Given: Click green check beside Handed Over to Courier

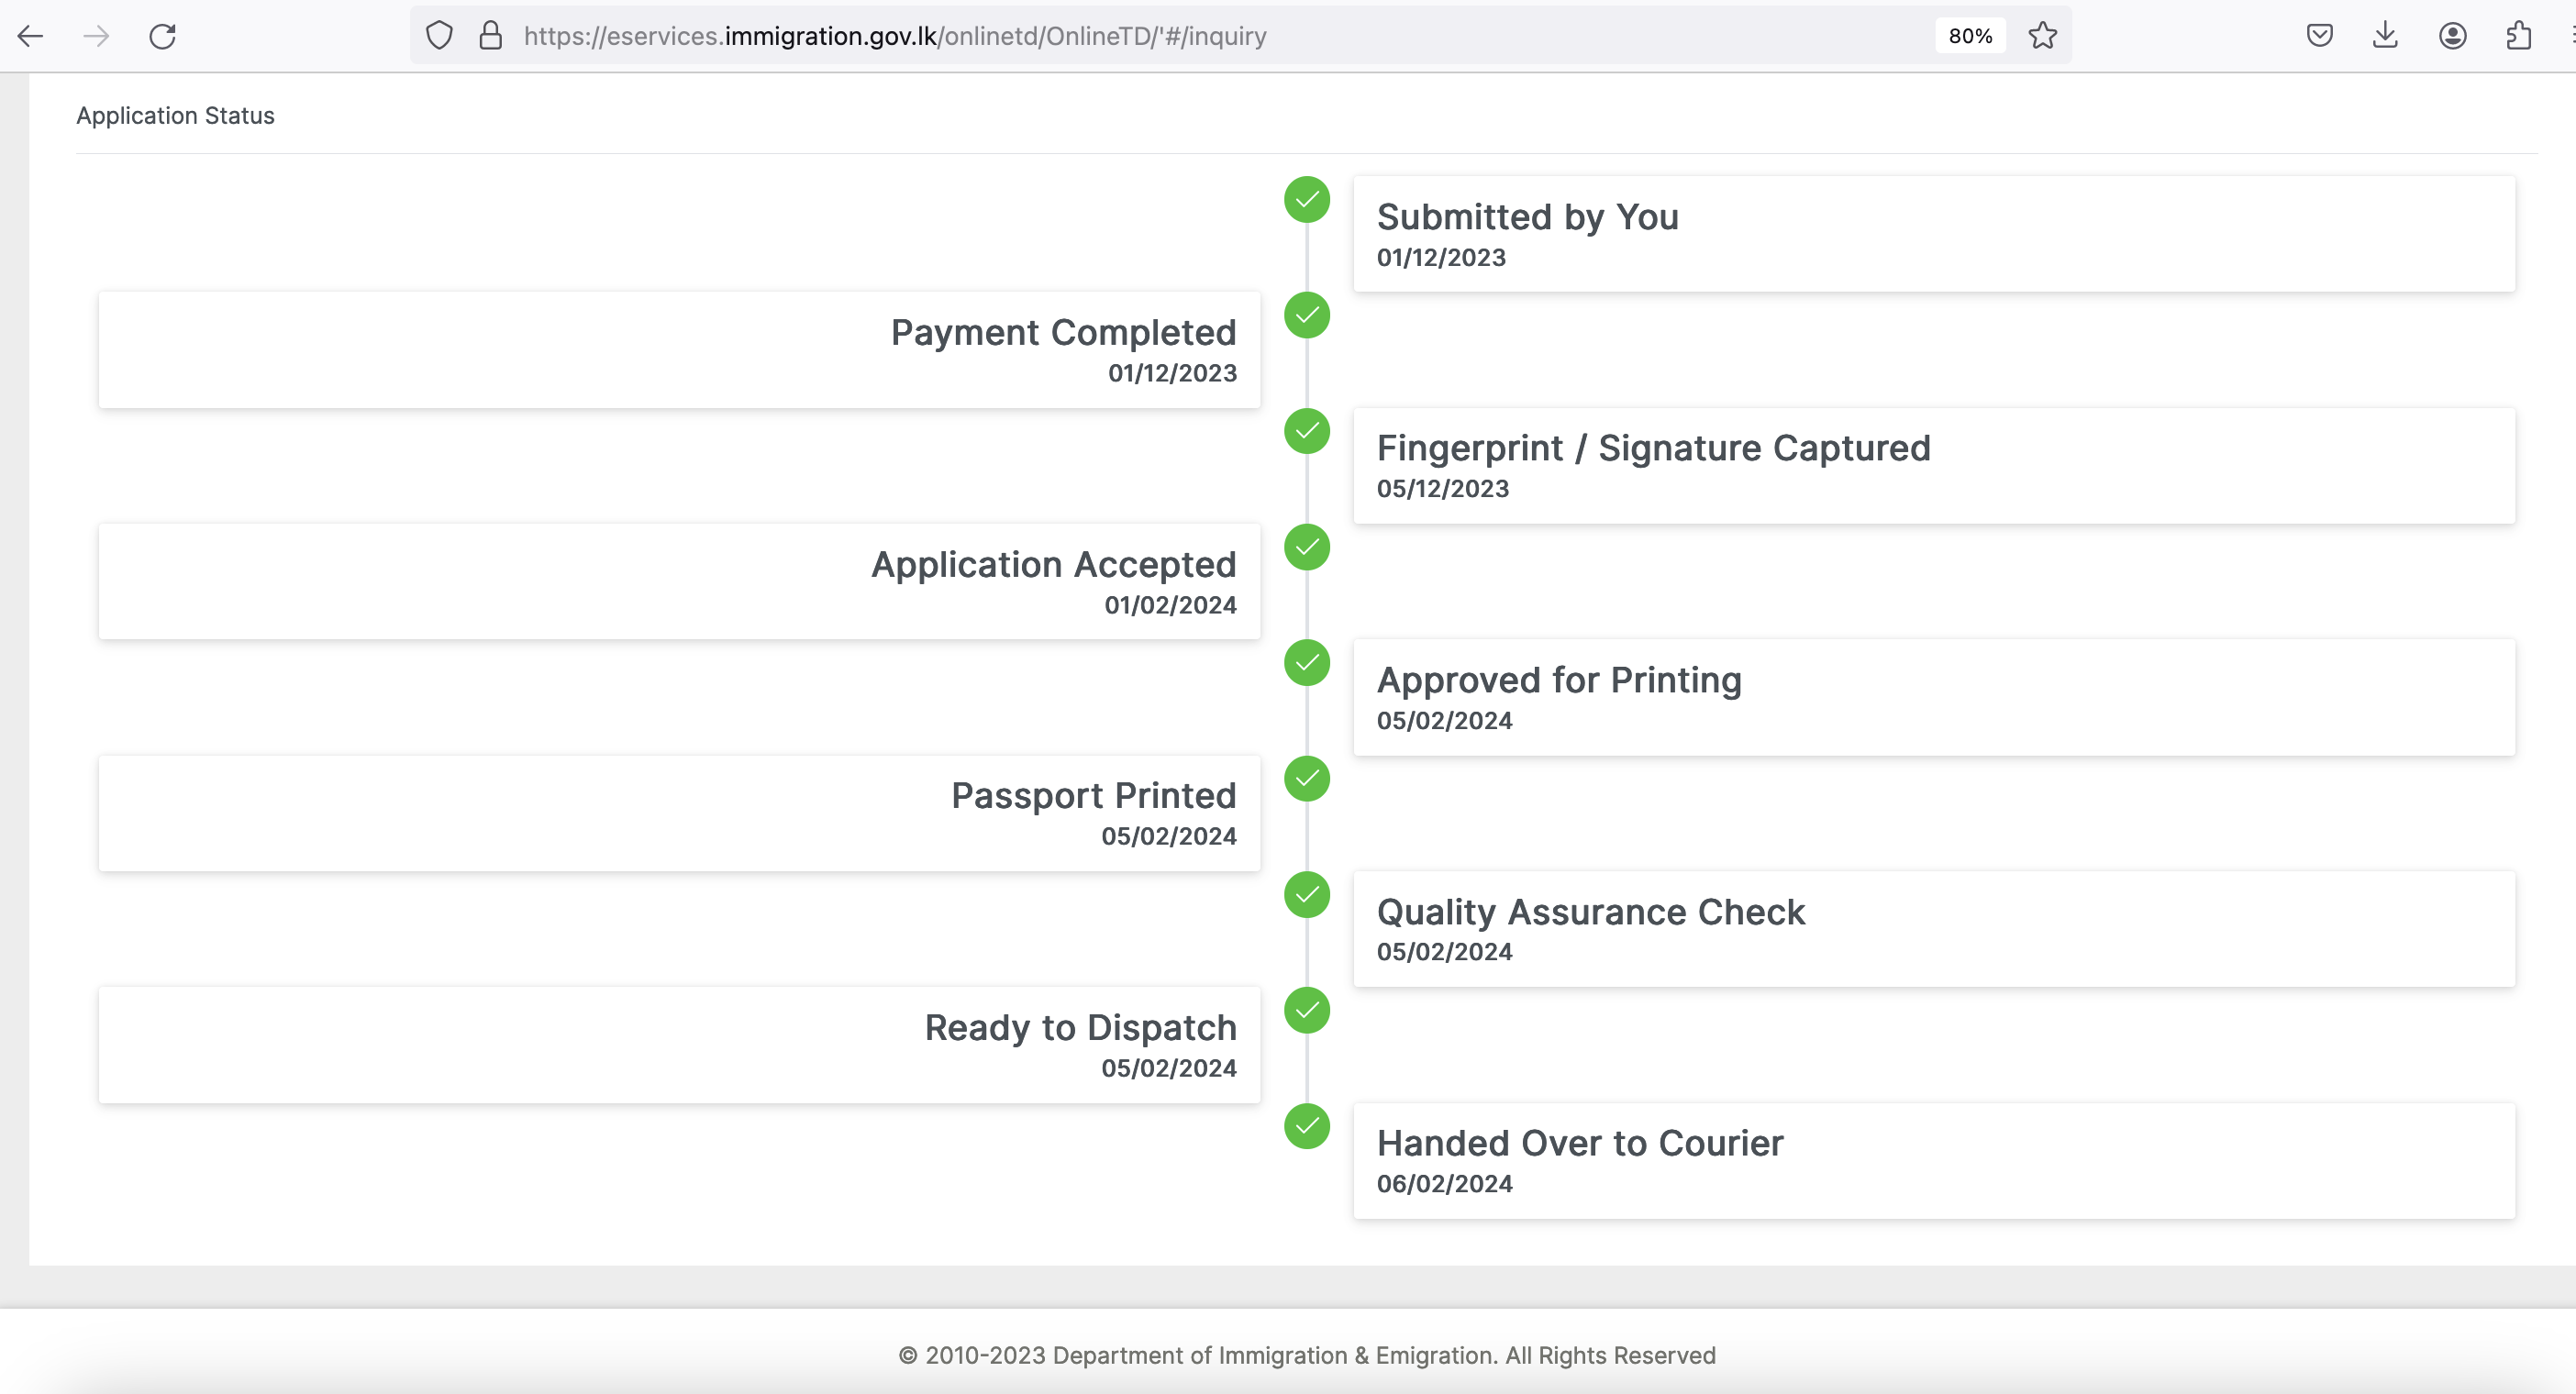Looking at the screenshot, I should pos(1307,1127).
